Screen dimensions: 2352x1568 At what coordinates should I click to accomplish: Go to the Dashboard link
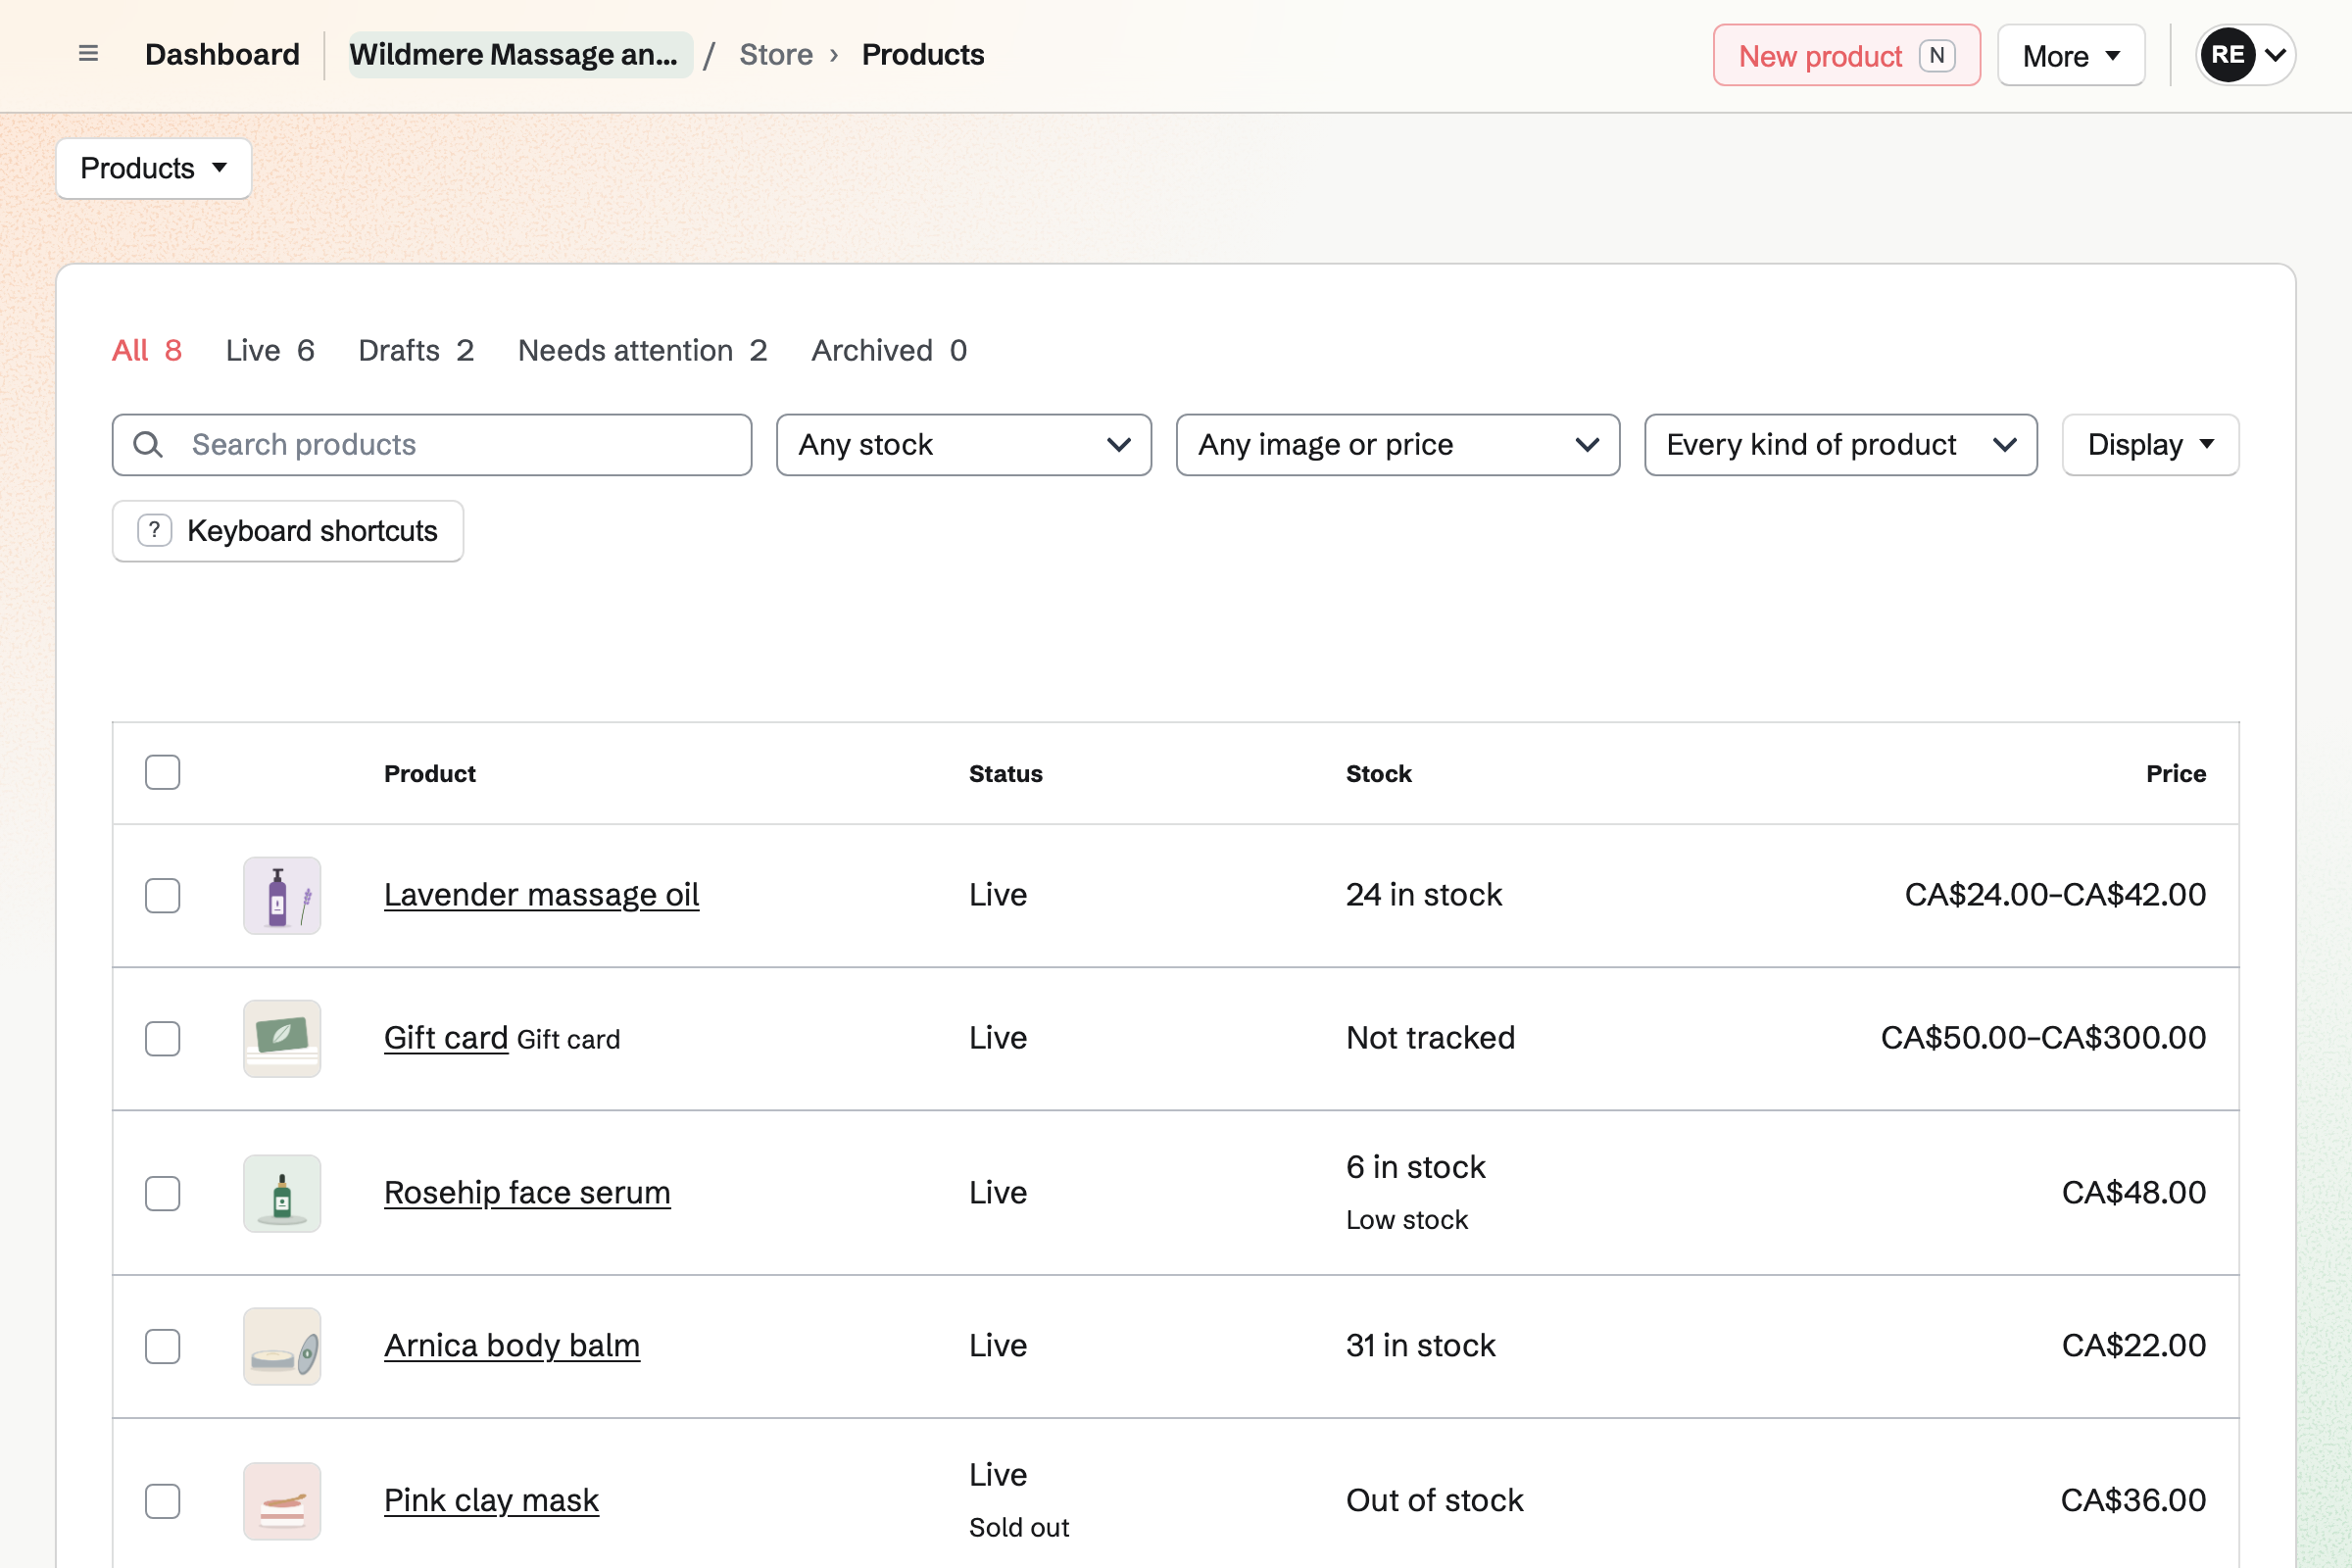coord(222,55)
